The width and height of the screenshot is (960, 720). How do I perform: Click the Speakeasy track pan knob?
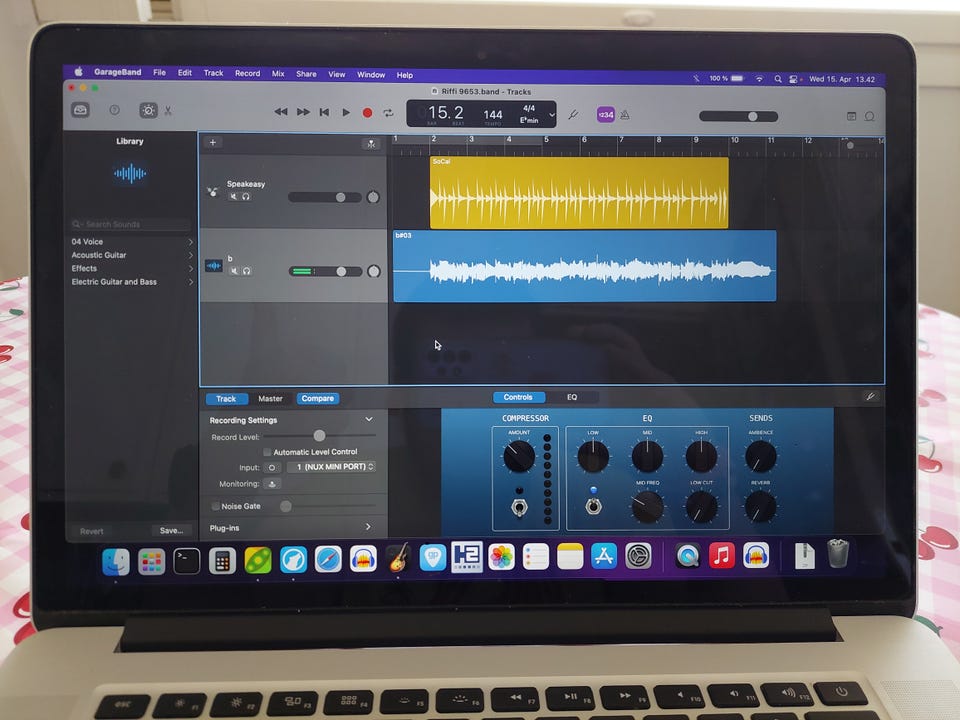373,197
